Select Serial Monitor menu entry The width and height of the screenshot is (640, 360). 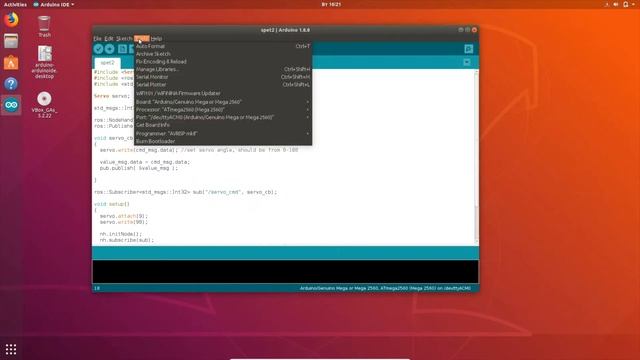(223, 77)
